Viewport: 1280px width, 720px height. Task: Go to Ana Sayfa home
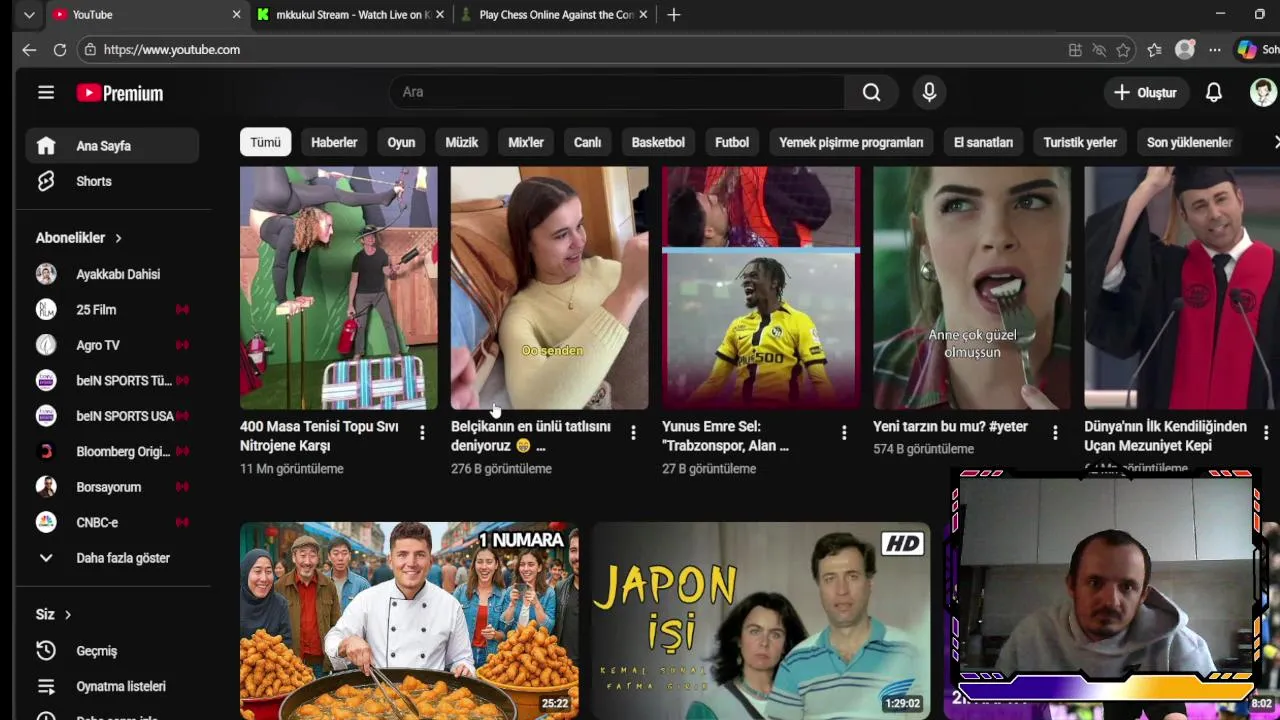(112, 146)
